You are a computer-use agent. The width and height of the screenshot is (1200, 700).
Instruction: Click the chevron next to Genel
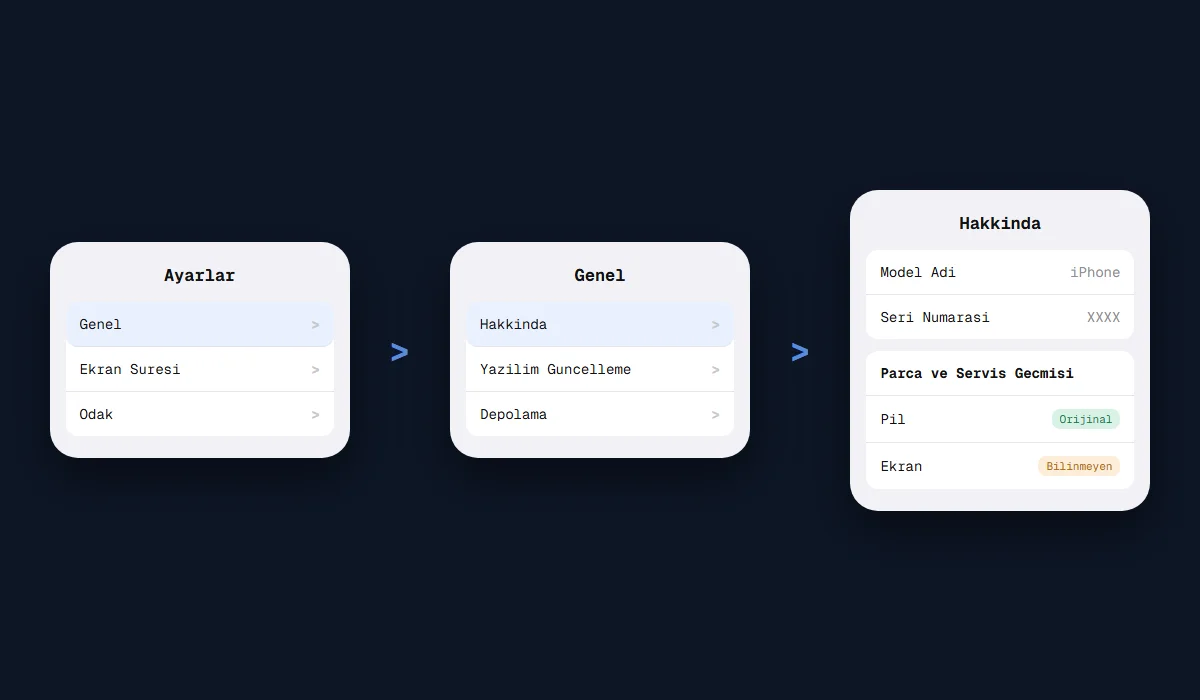click(315, 325)
